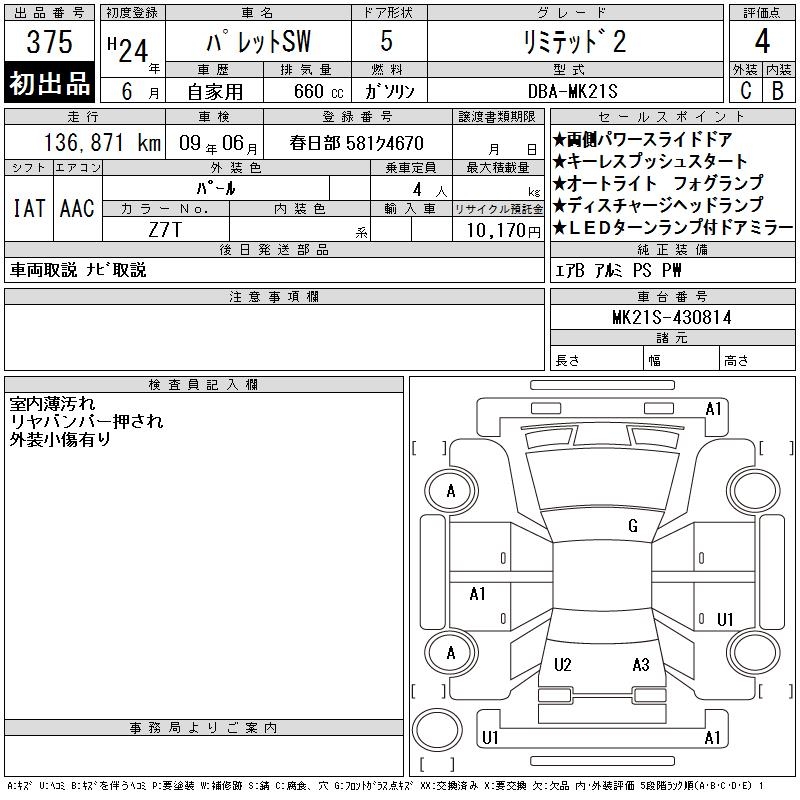Image resolution: width=800 pixels, height=800 pixels.
Task: Select chassis number MK21S-430814
Action: point(672,318)
